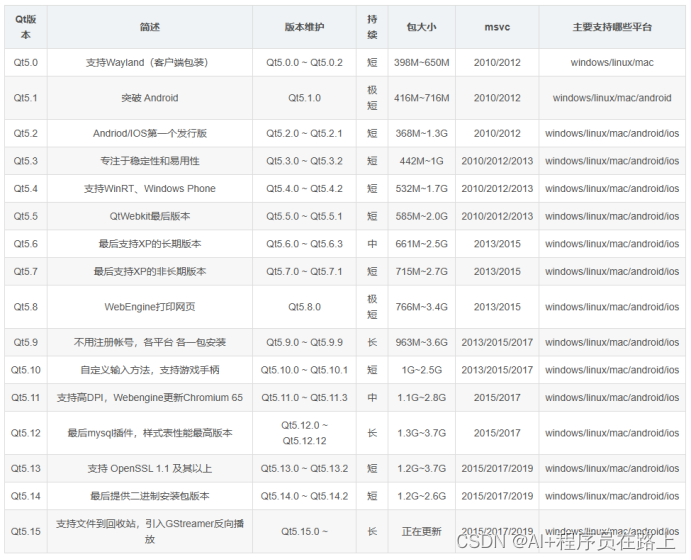
Task: Click the '1.2G~2.6G' package size
Action: click(421, 496)
